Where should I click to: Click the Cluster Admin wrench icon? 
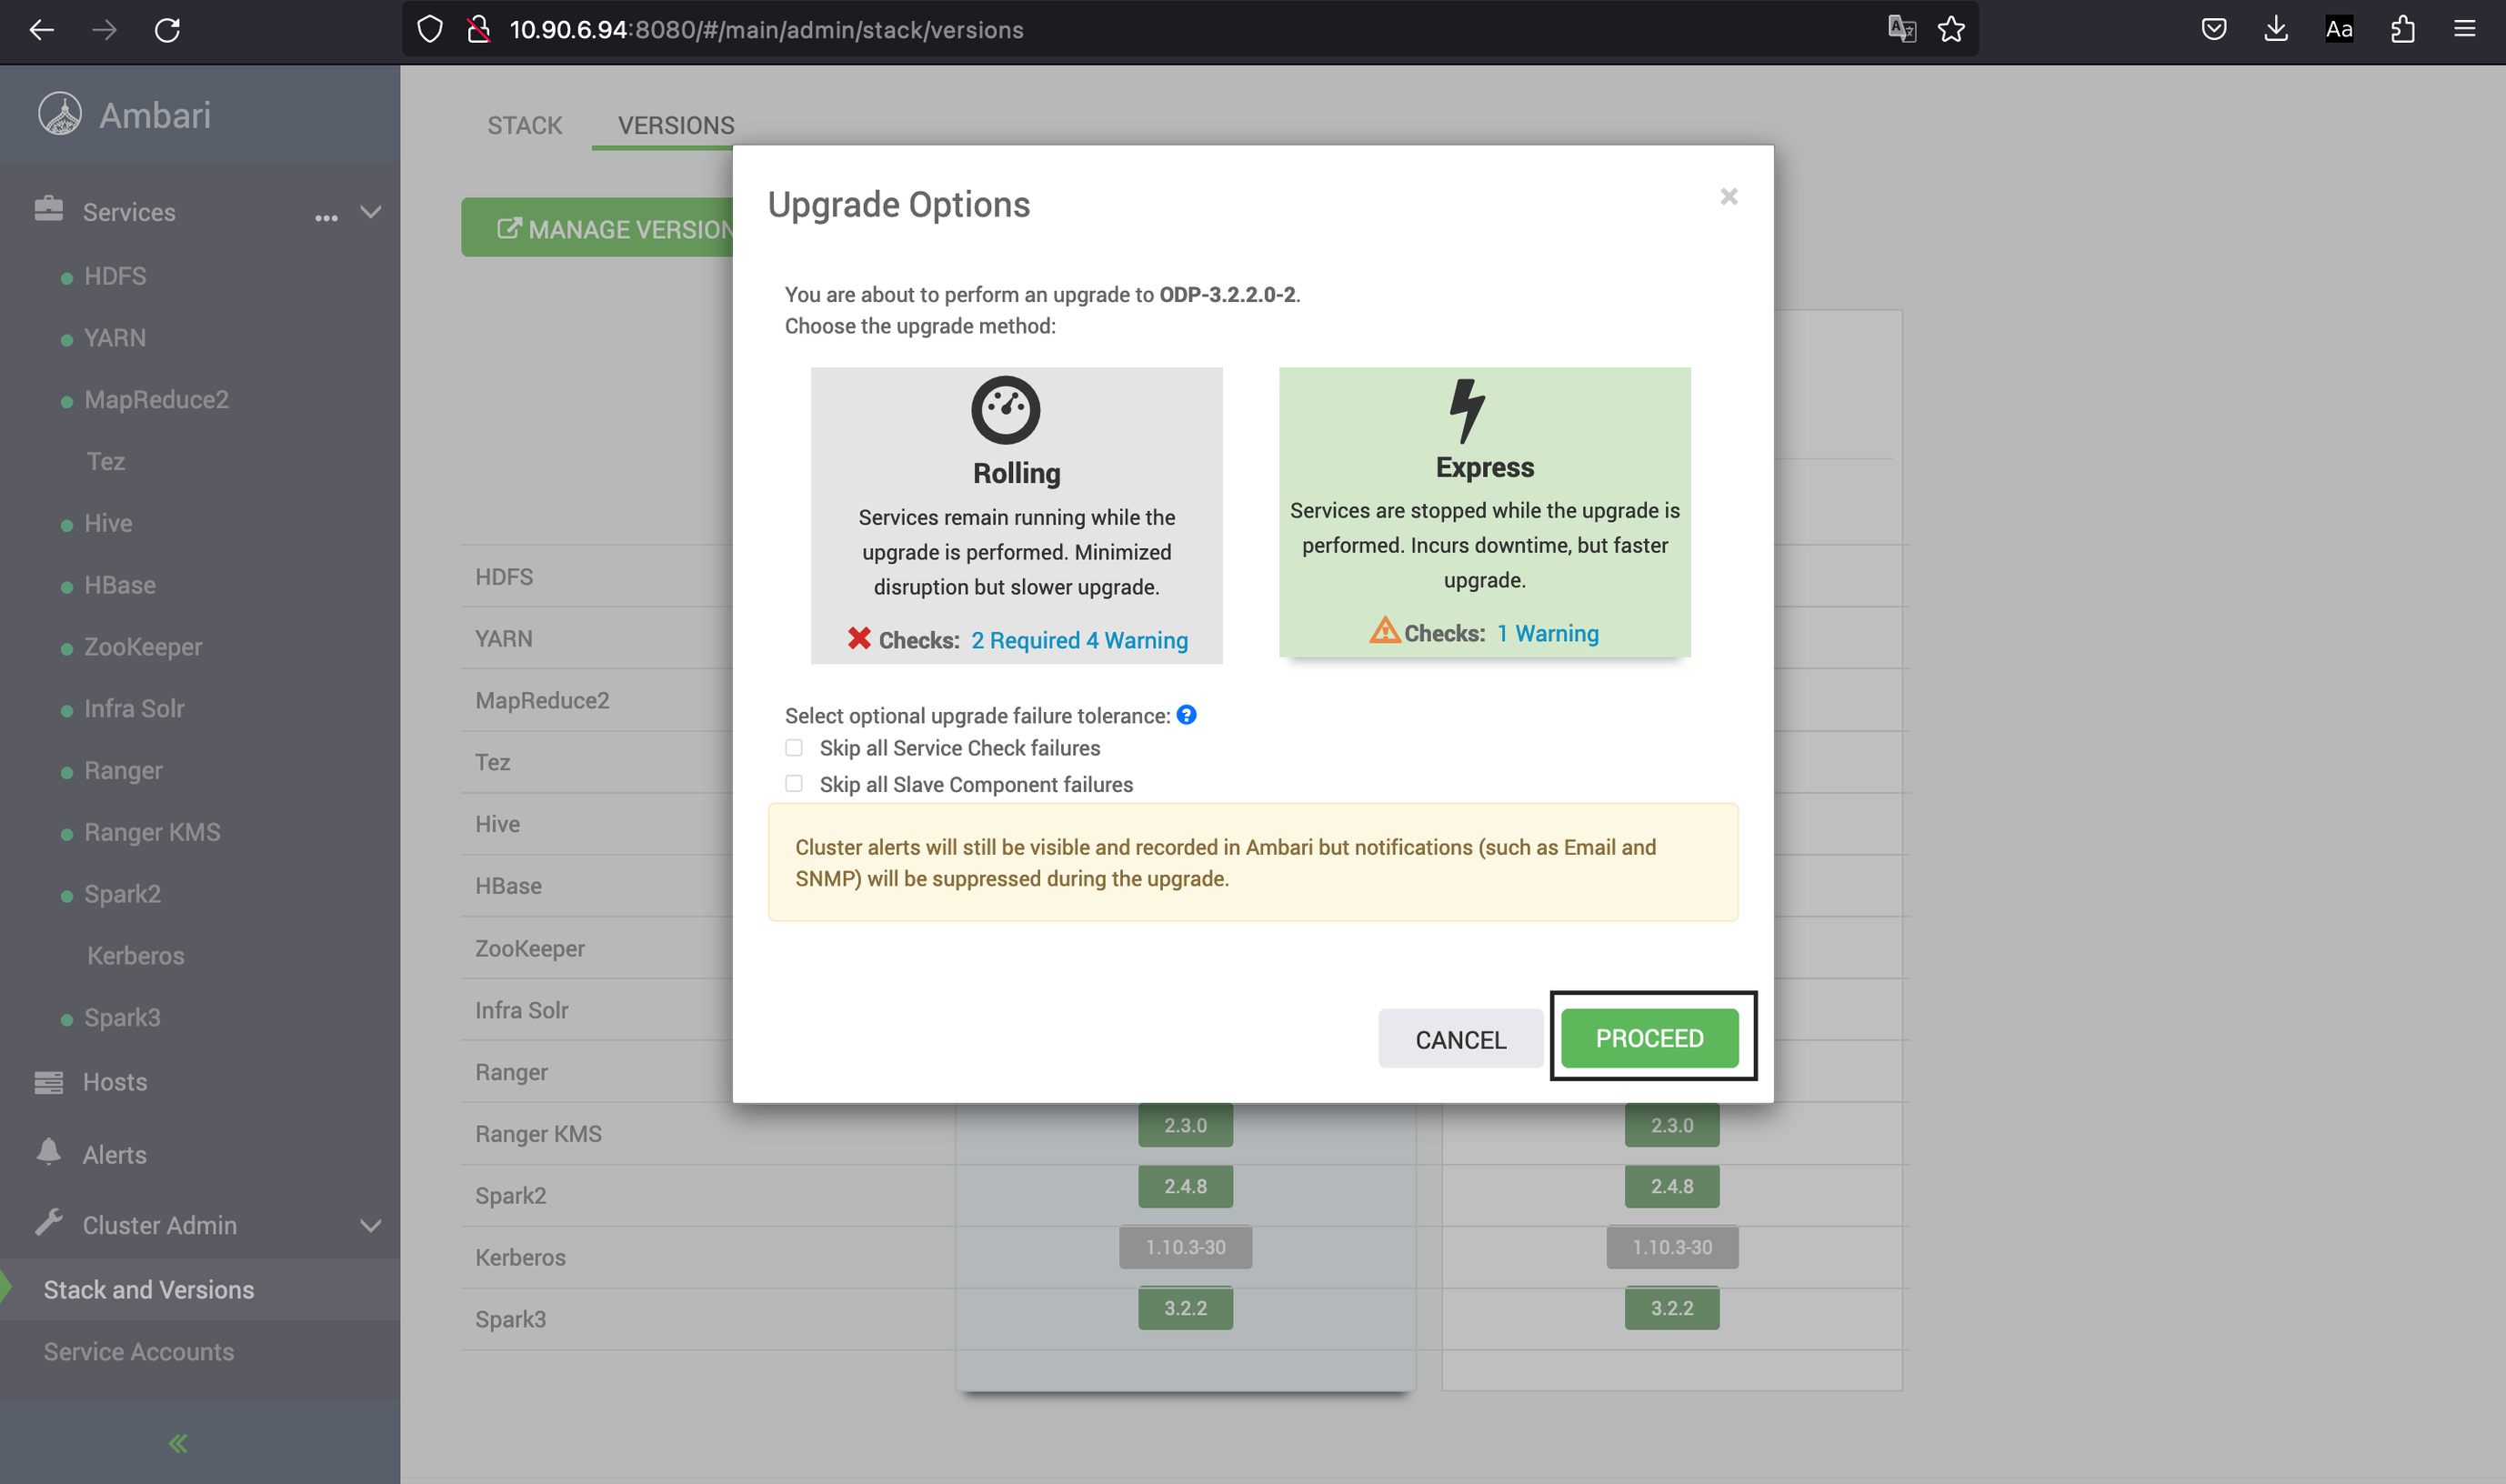point(48,1223)
